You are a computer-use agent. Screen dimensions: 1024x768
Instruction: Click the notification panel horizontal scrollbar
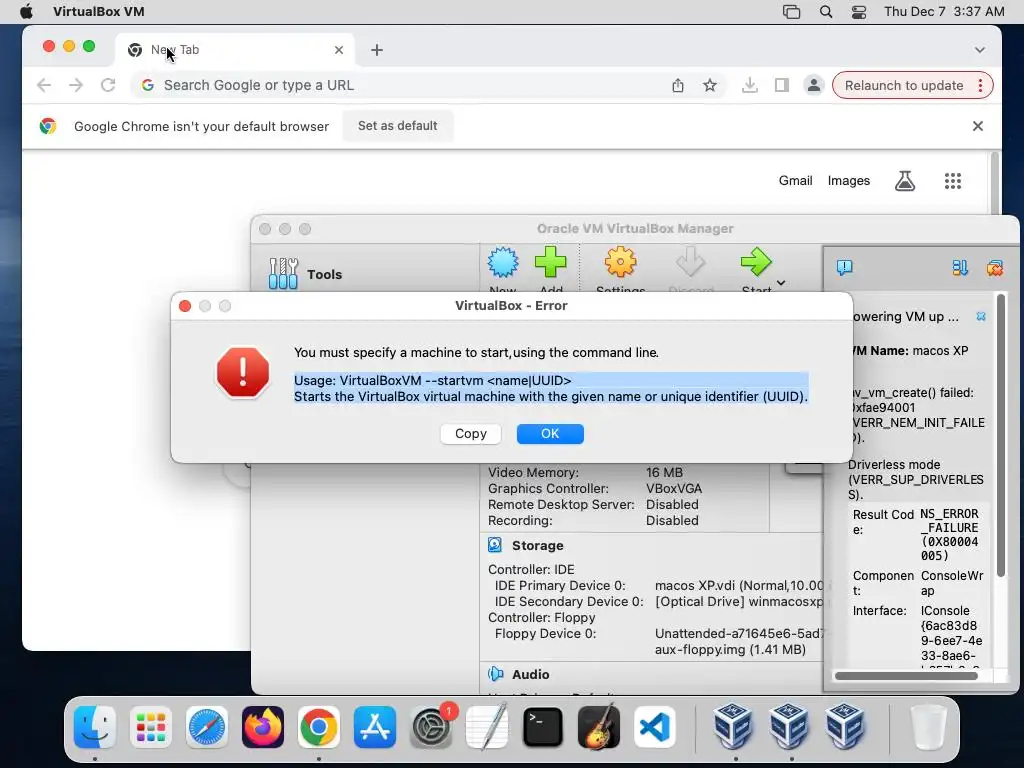coord(906,676)
